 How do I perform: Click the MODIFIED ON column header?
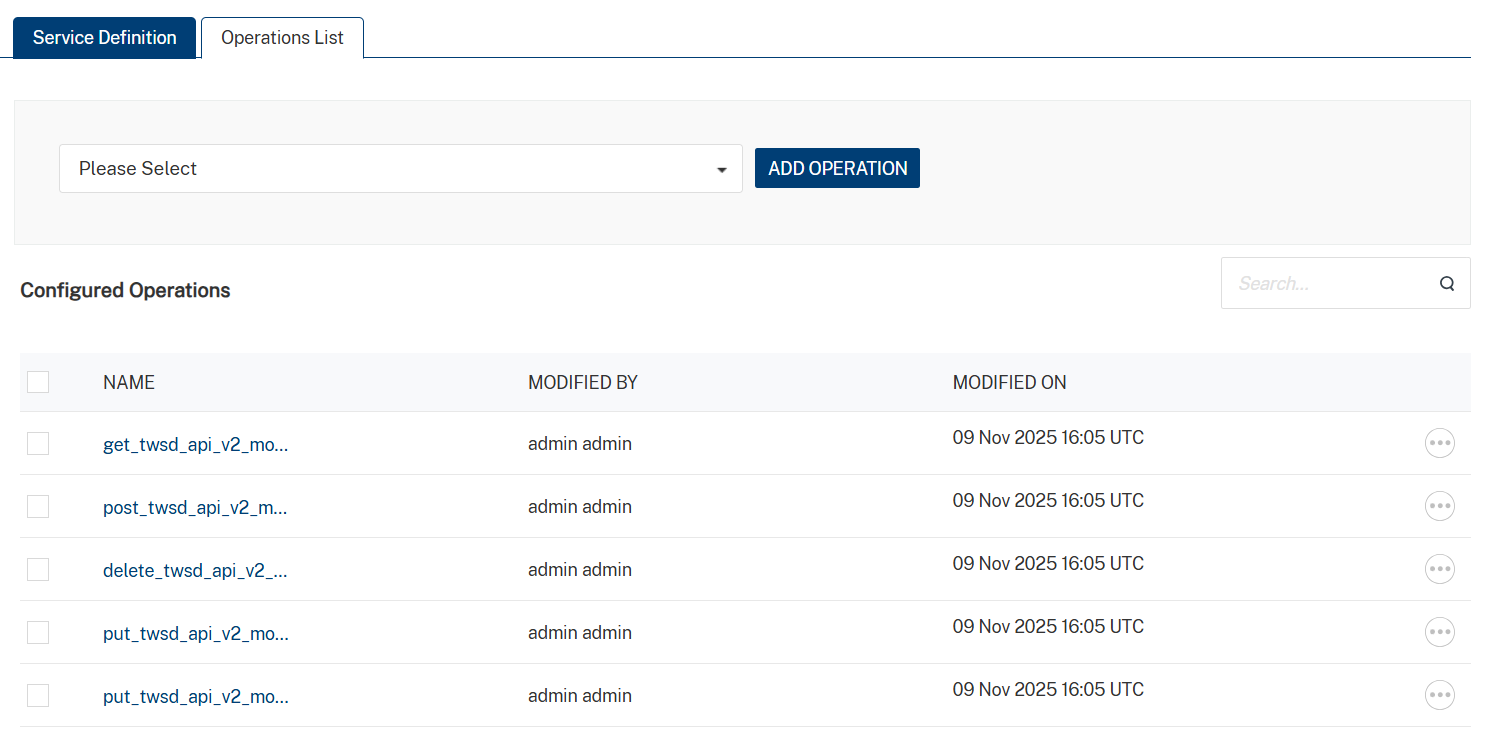point(1009,382)
